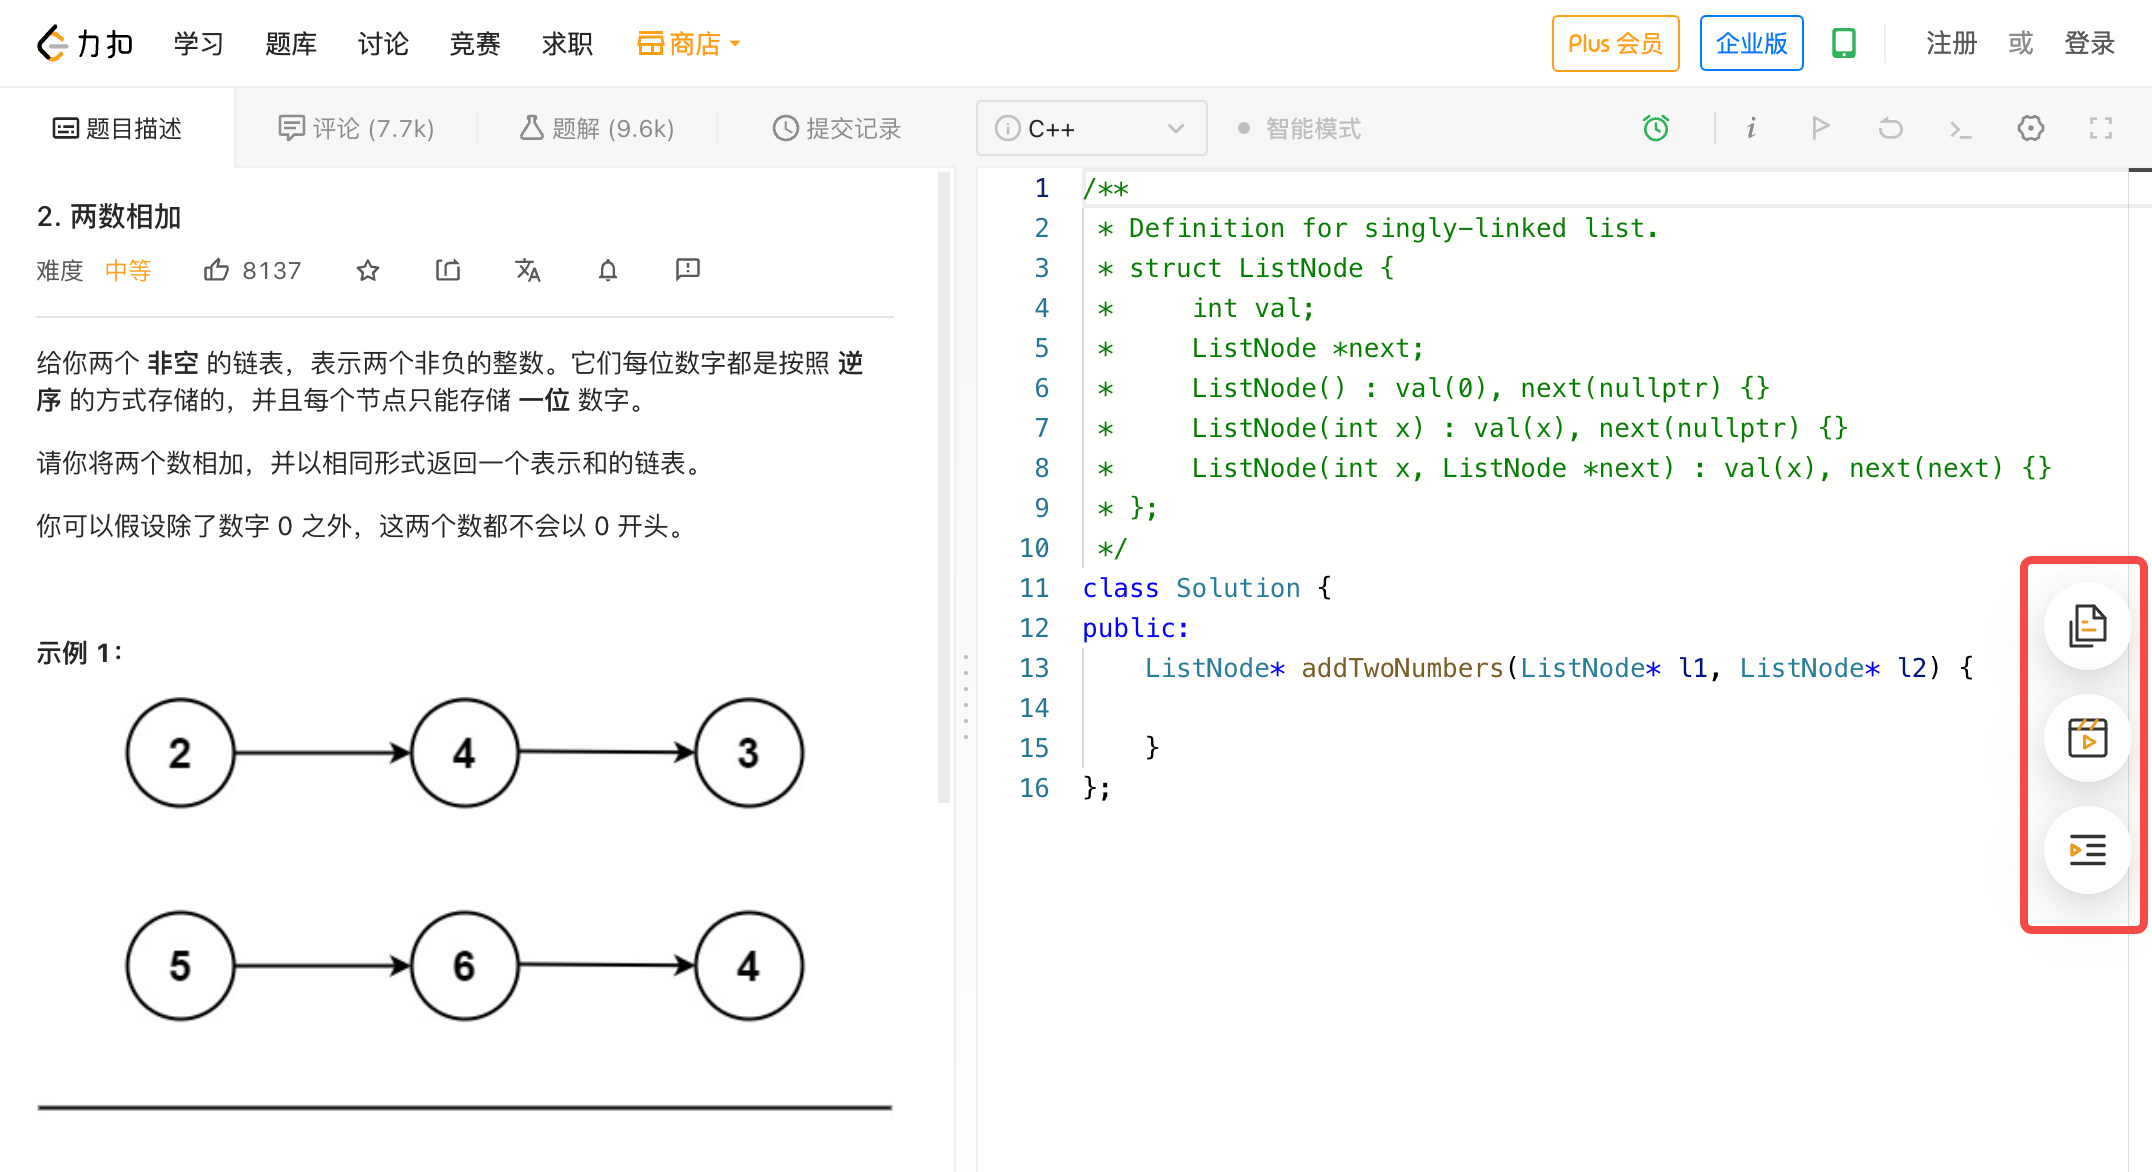Open the console terminal icon

coord(1960,128)
